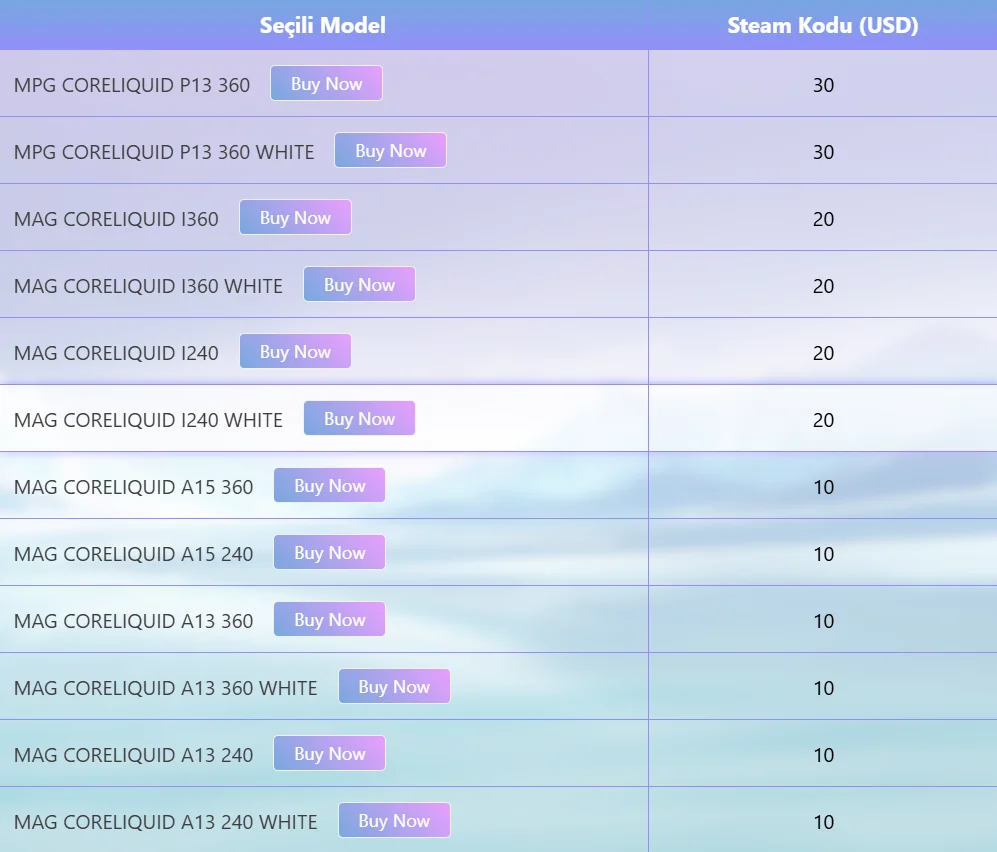The width and height of the screenshot is (997, 852).
Task: Click the Steam code value for MPG CORELIQUID P13 360
Action: point(823,85)
